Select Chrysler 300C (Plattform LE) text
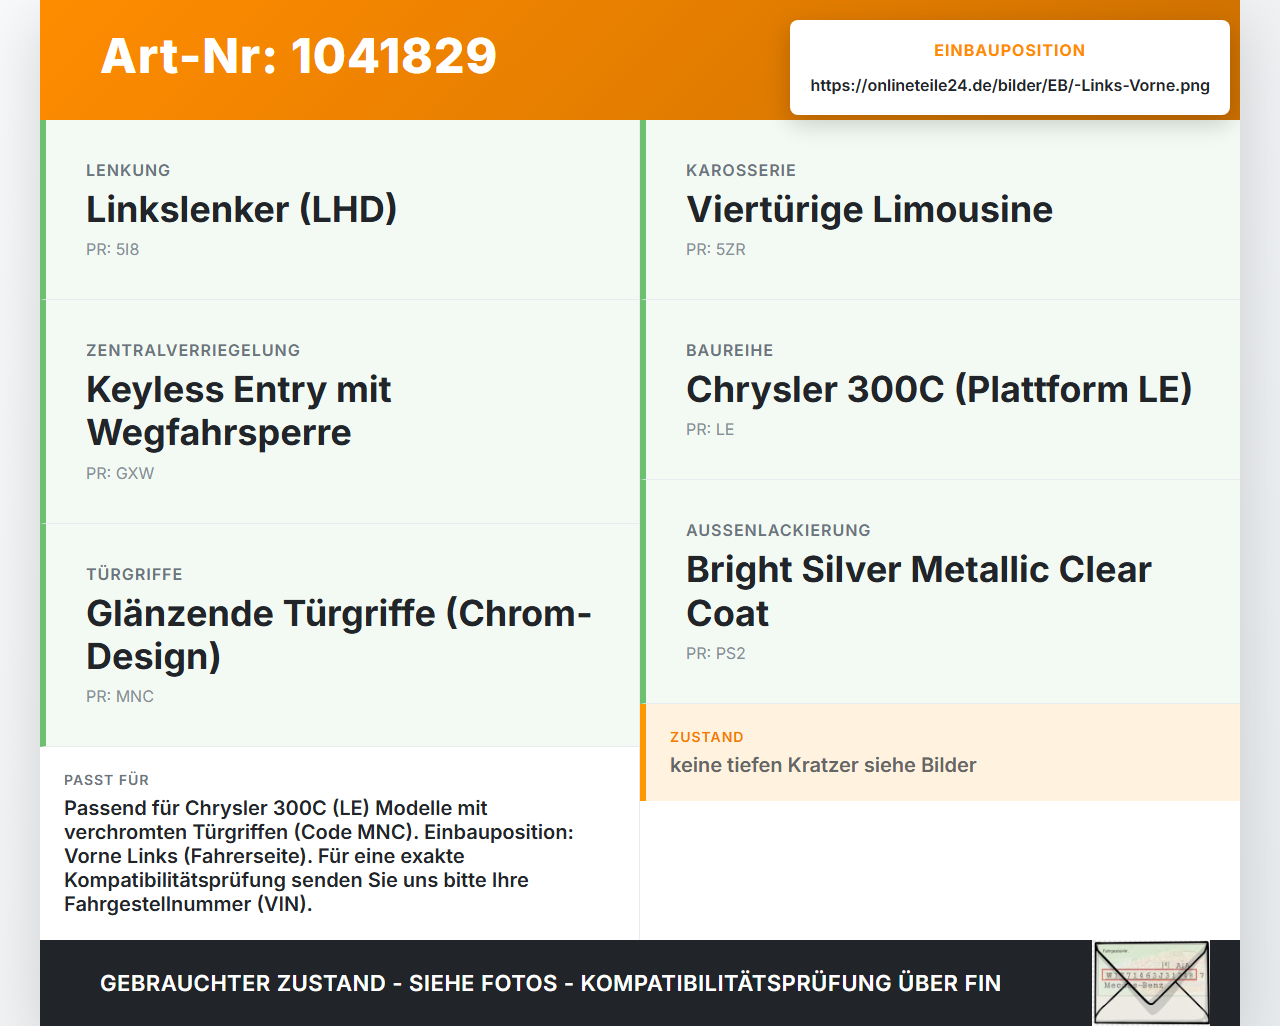The height and width of the screenshot is (1026, 1280). [x=939, y=389]
